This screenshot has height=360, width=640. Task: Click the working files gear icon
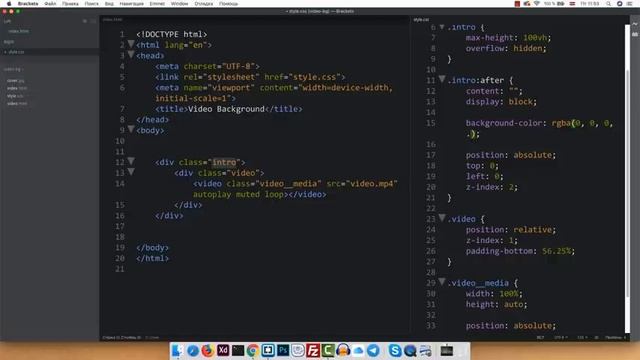(x=85, y=21)
